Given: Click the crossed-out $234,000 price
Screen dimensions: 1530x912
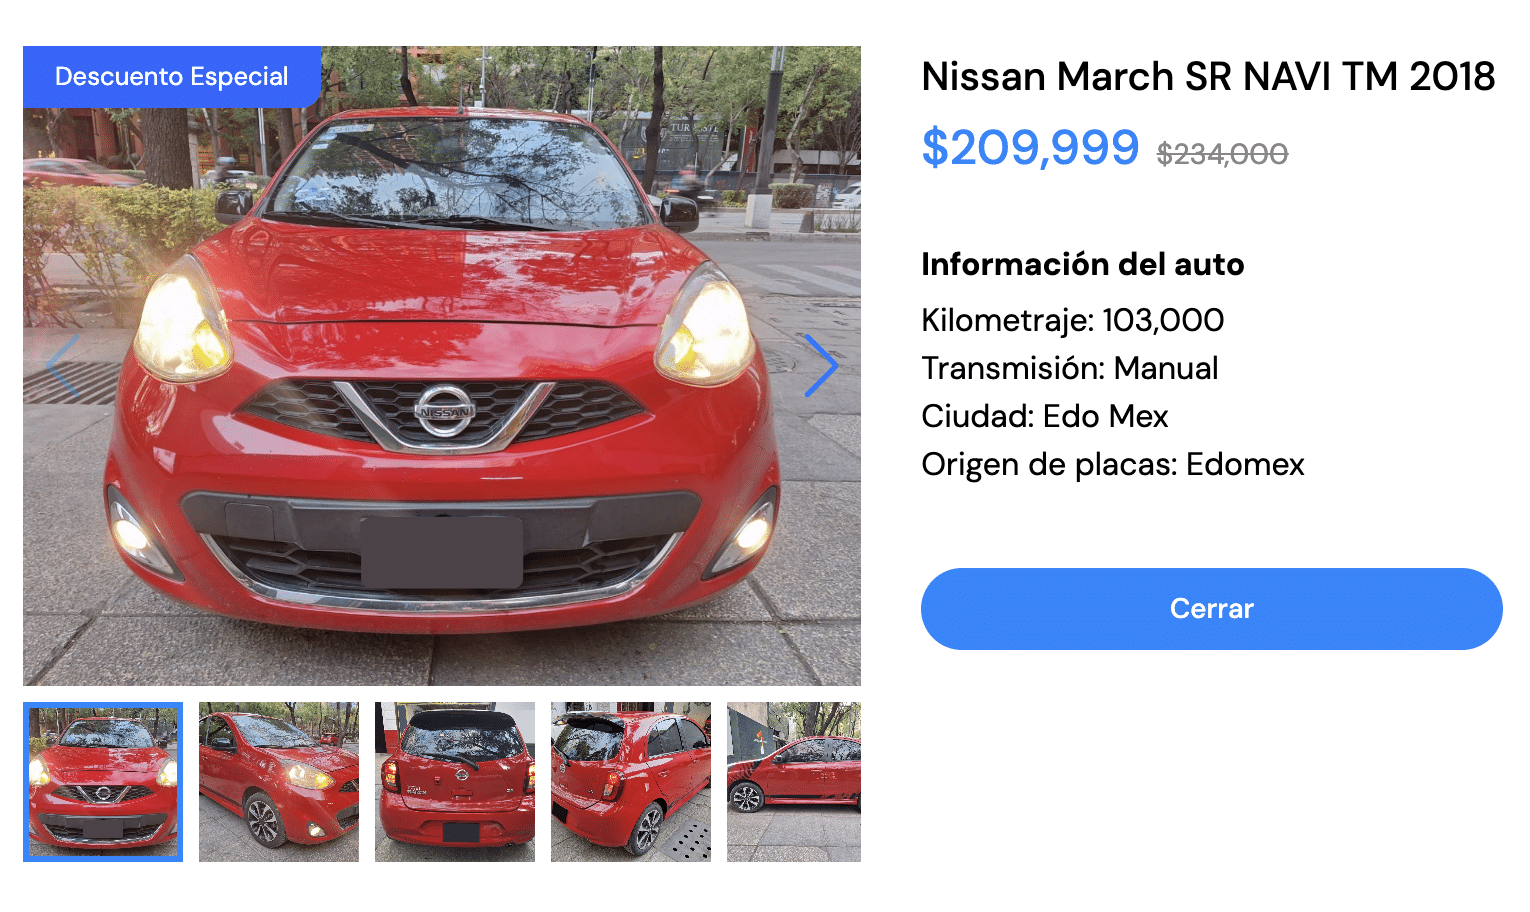Looking at the screenshot, I should (x=1222, y=154).
